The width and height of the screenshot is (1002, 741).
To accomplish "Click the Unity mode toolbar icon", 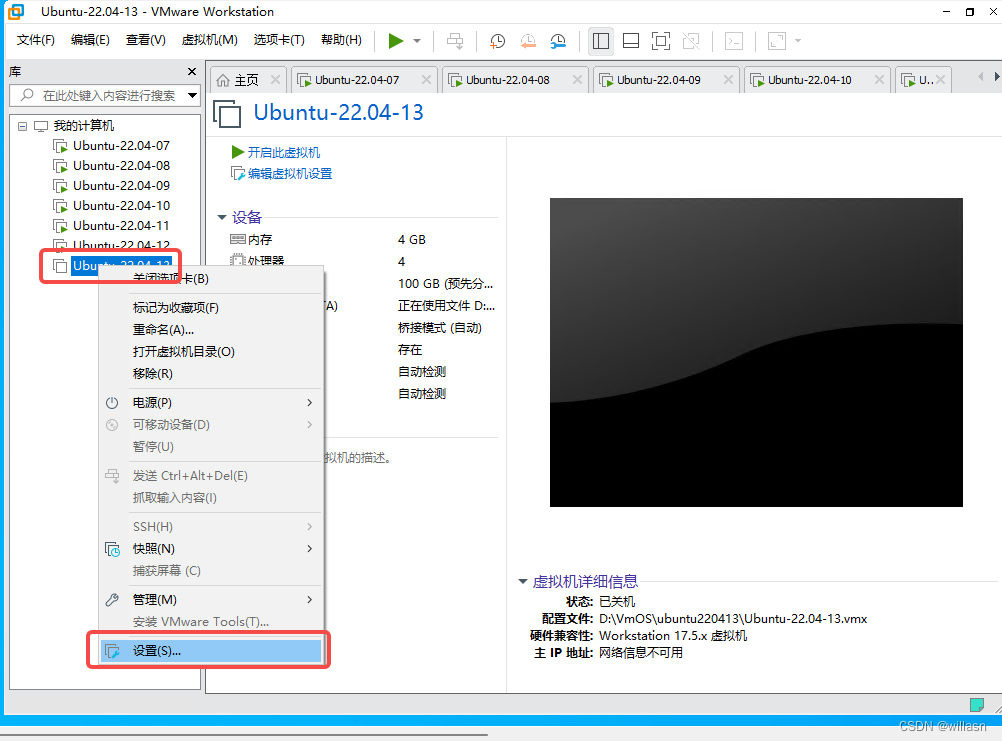I will point(691,41).
